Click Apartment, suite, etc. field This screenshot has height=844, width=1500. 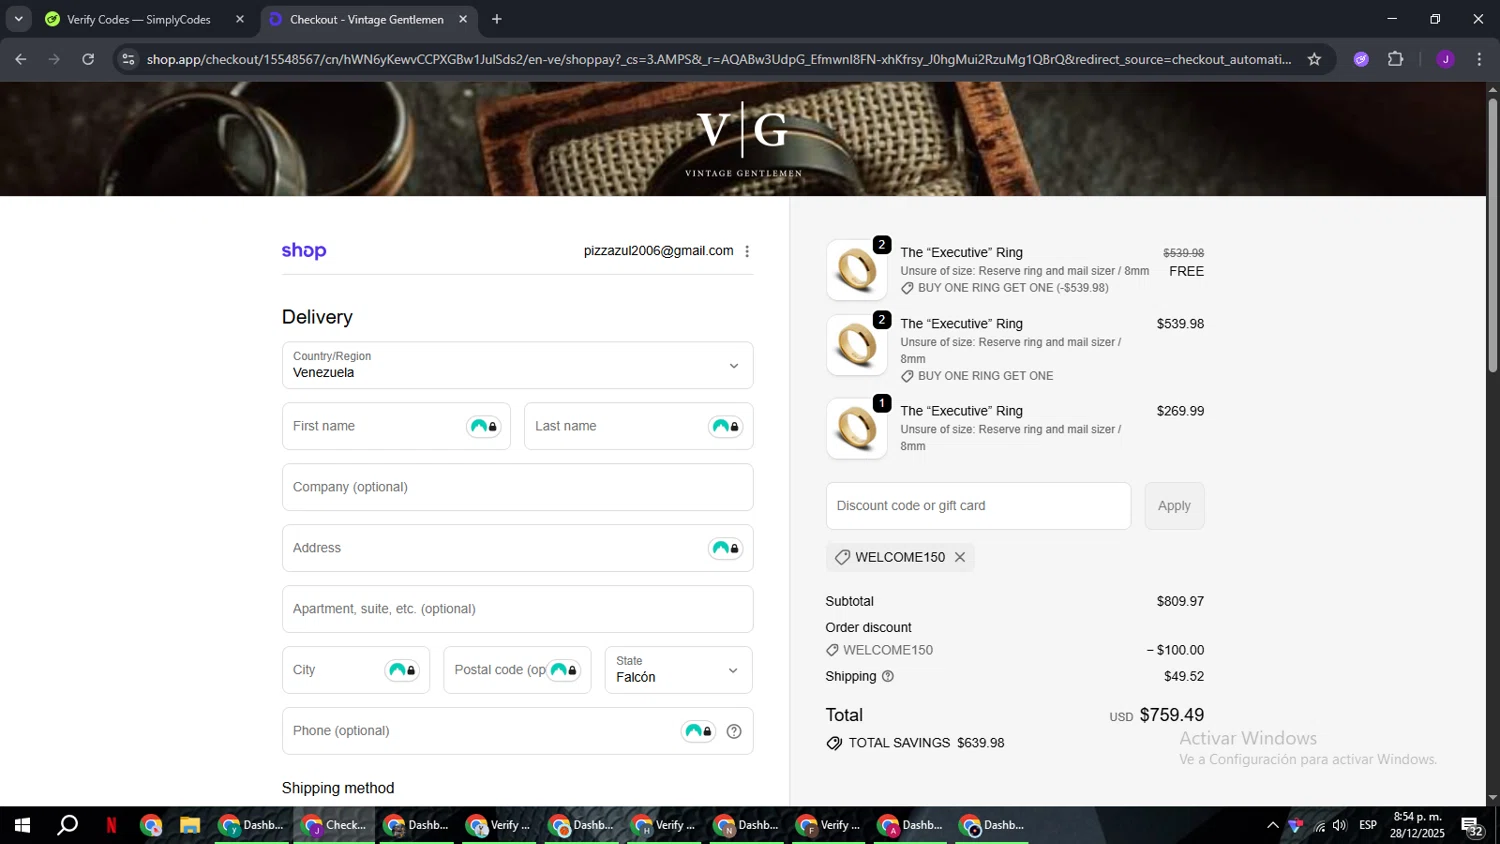[x=517, y=609]
